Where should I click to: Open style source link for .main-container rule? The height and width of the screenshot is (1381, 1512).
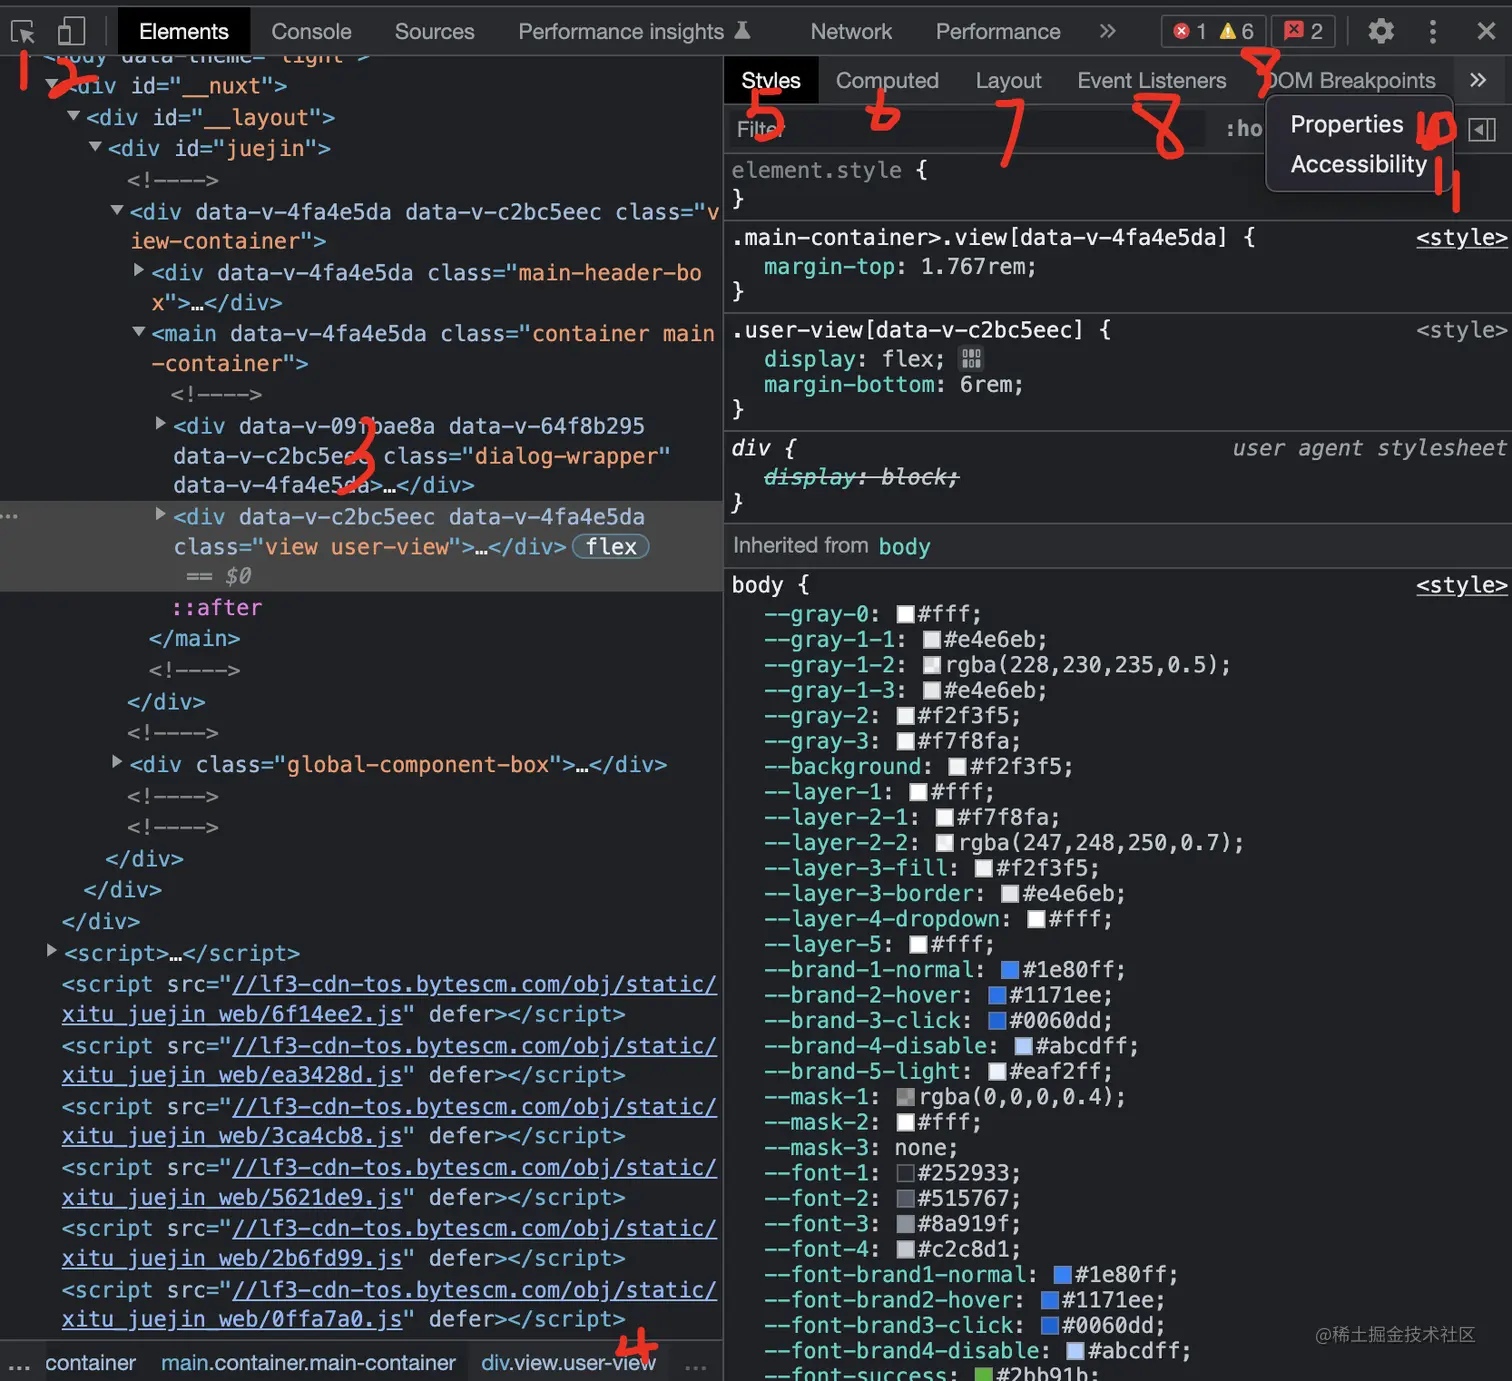click(1461, 238)
